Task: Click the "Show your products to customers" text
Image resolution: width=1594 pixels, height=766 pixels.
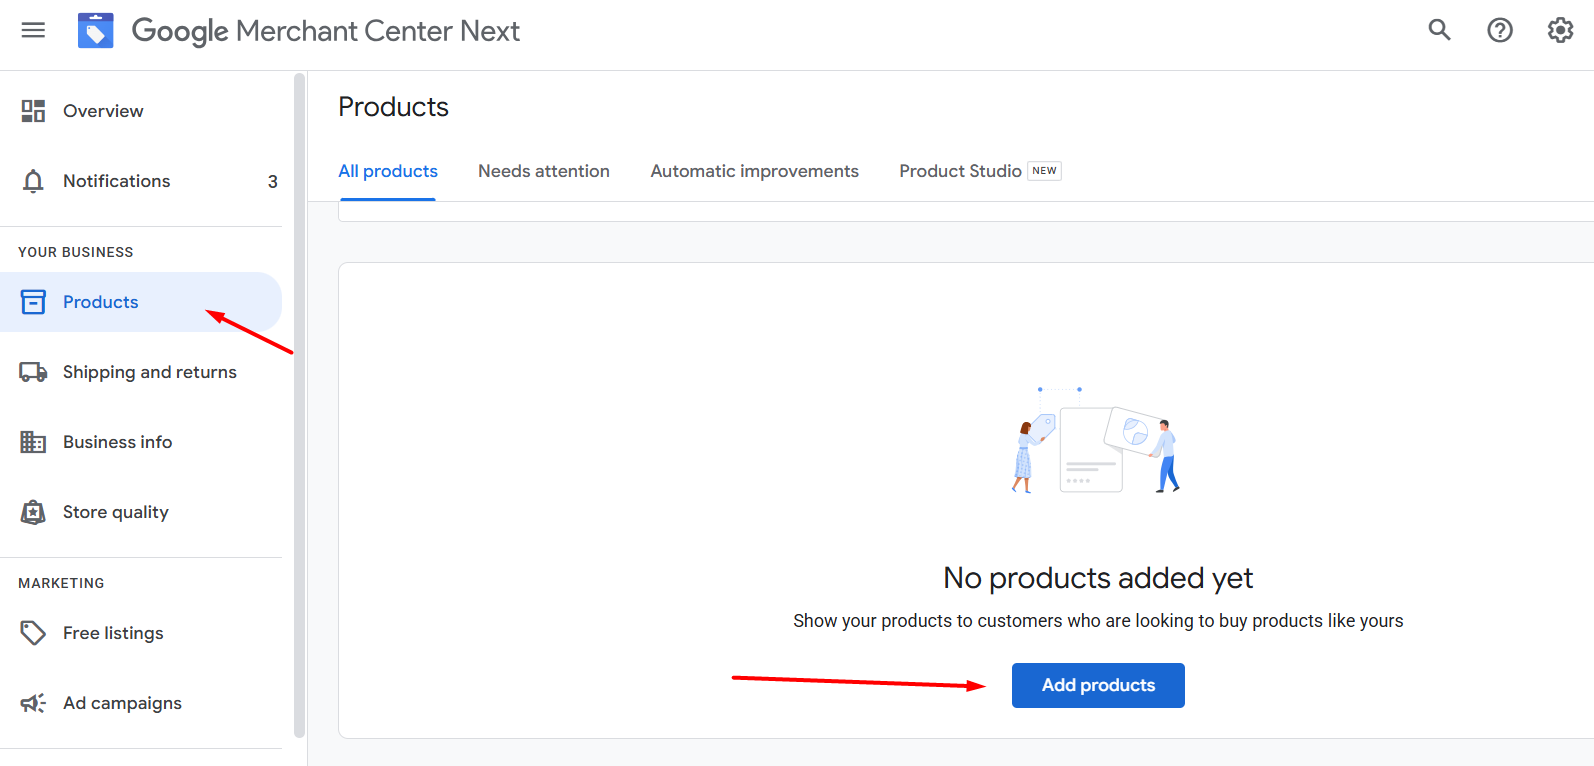Action: pyautogui.click(x=1098, y=621)
